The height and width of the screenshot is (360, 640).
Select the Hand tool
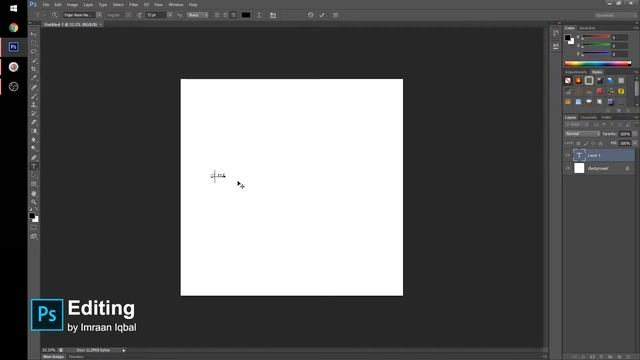[34, 193]
